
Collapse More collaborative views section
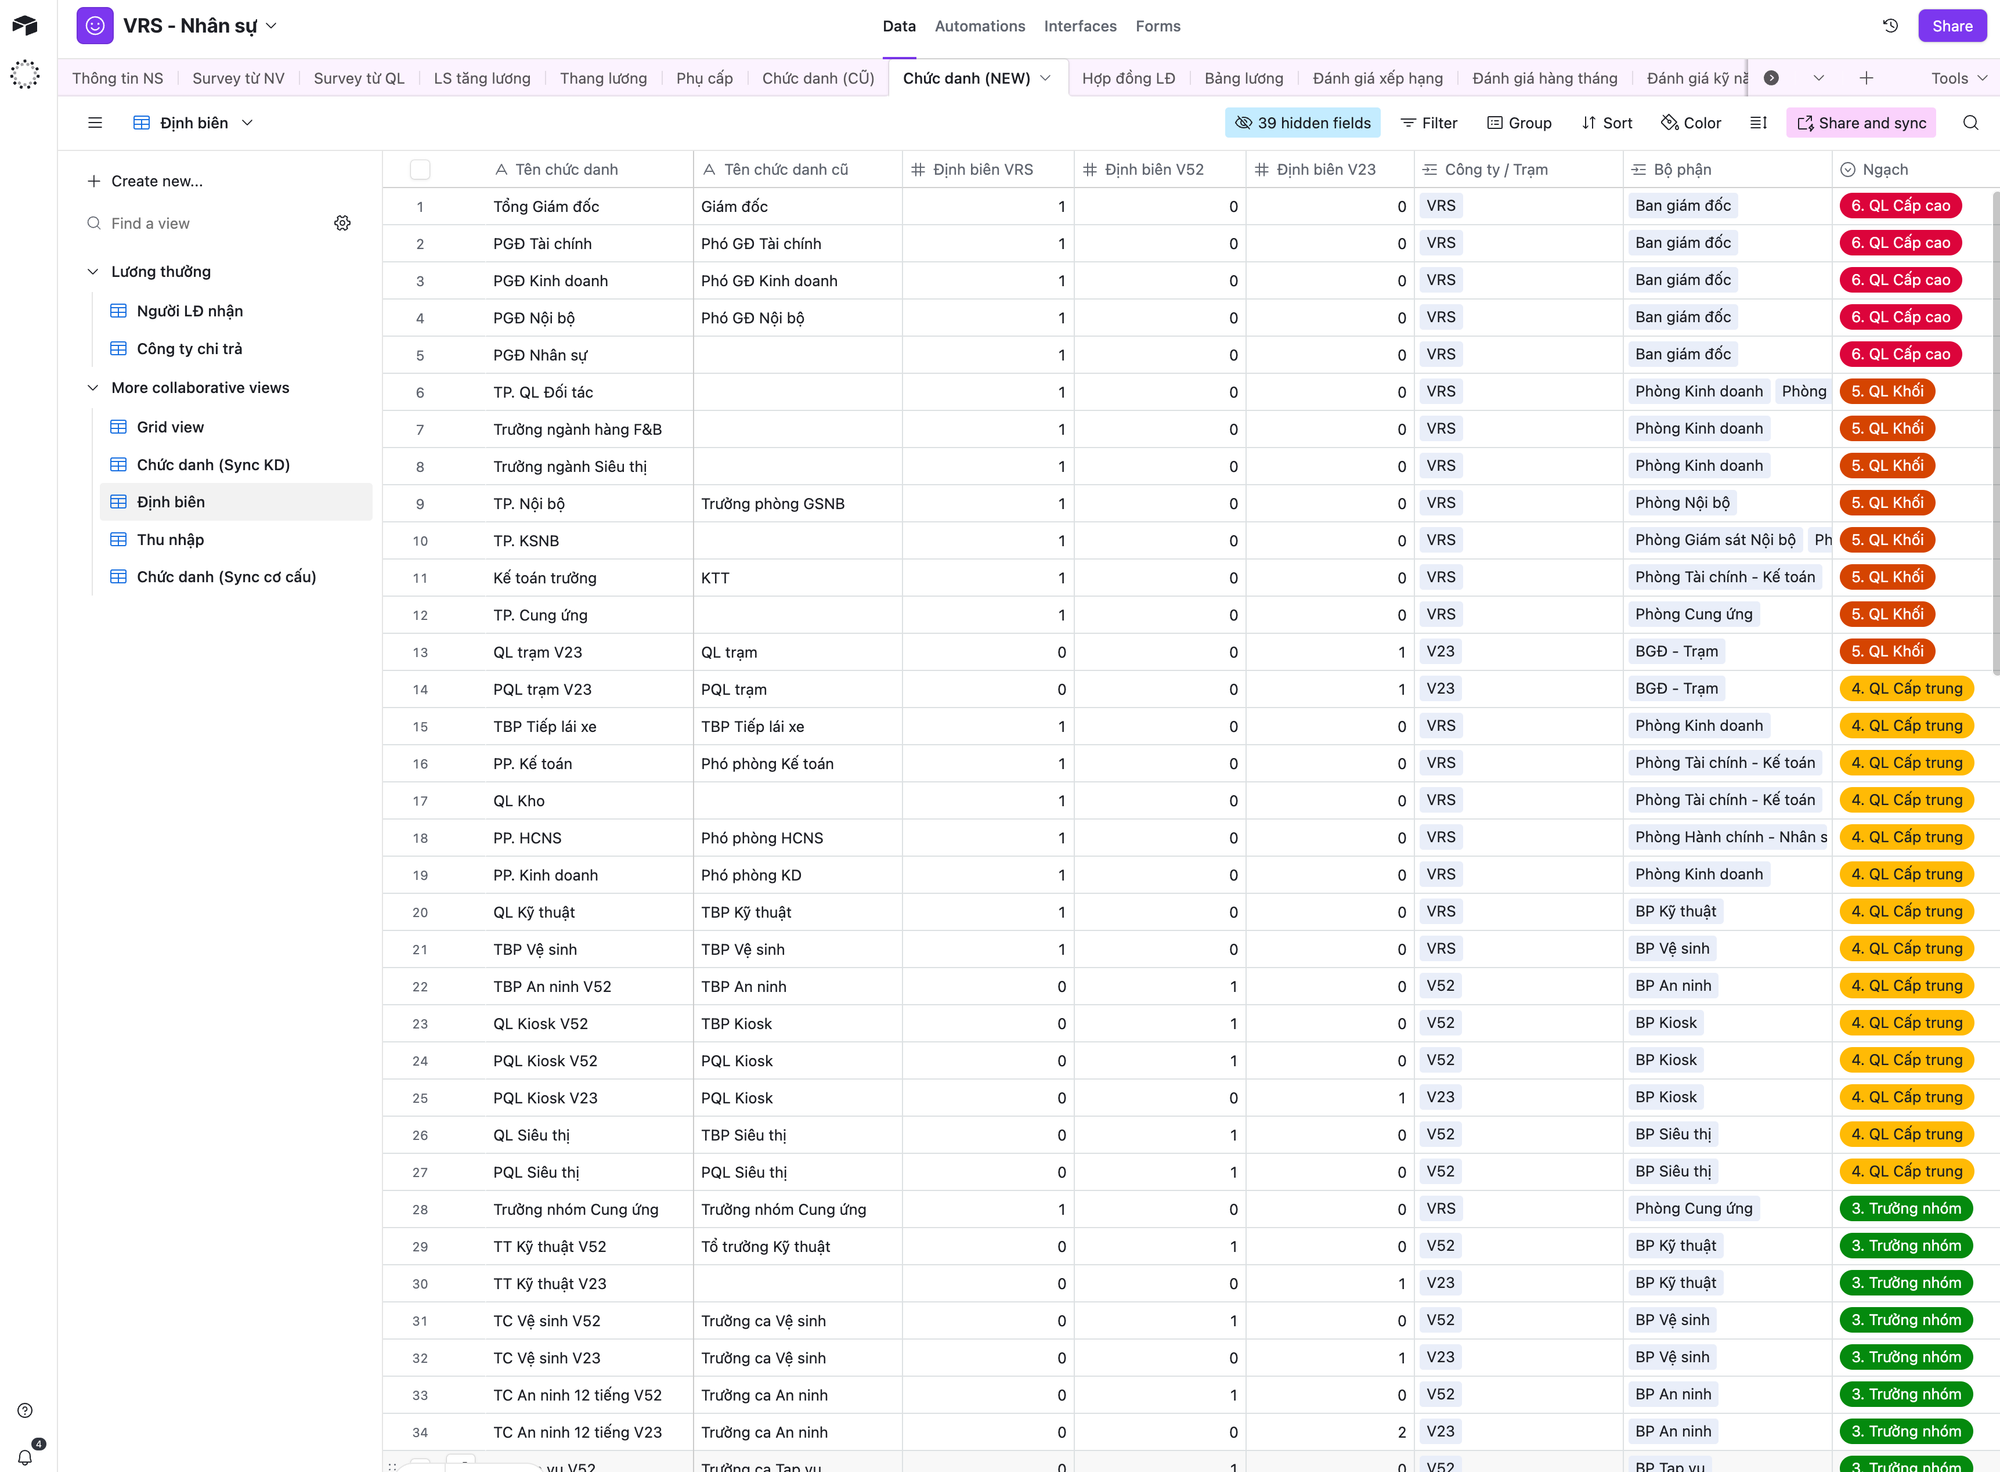click(93, 388)
